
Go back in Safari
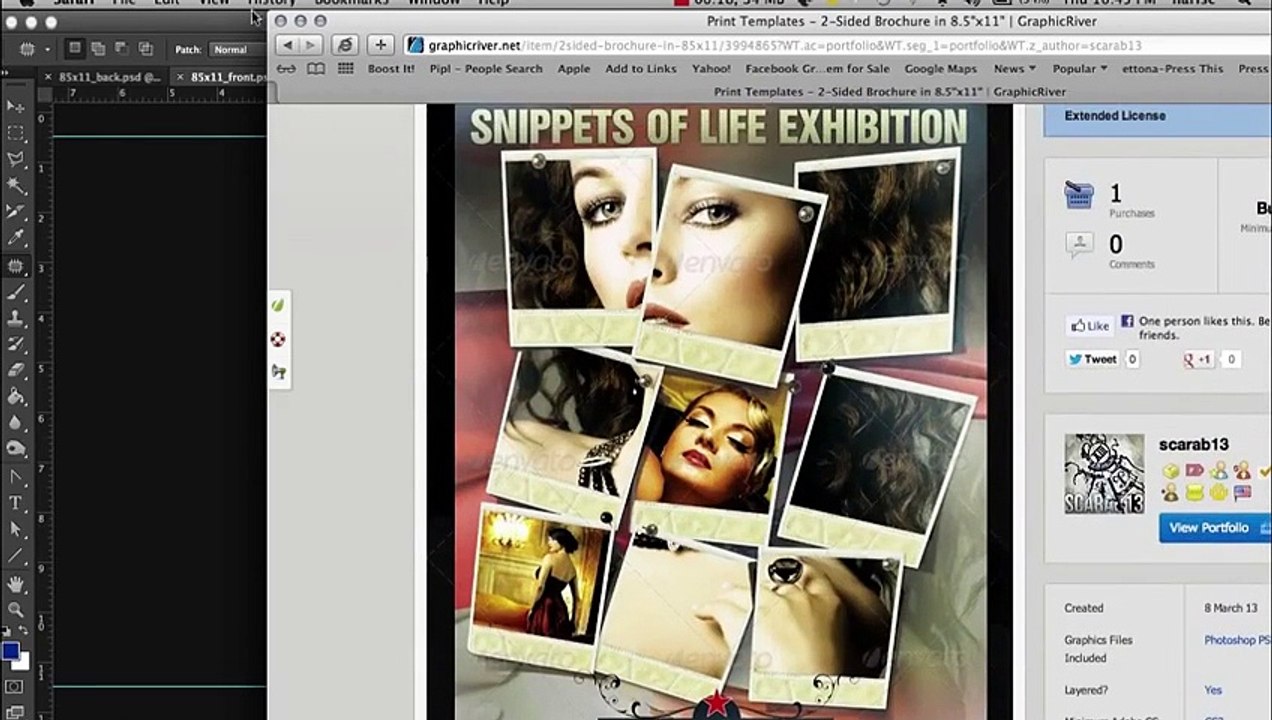pos(287,45)
